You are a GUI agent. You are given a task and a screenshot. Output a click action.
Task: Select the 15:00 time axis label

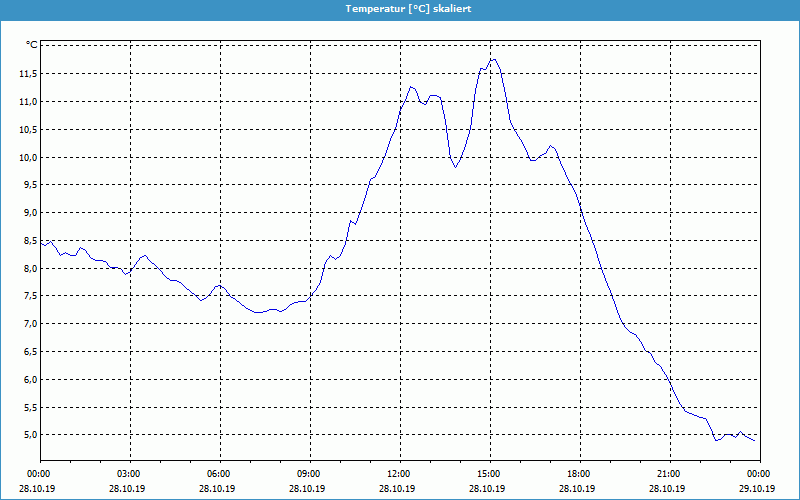coord(489,474)
